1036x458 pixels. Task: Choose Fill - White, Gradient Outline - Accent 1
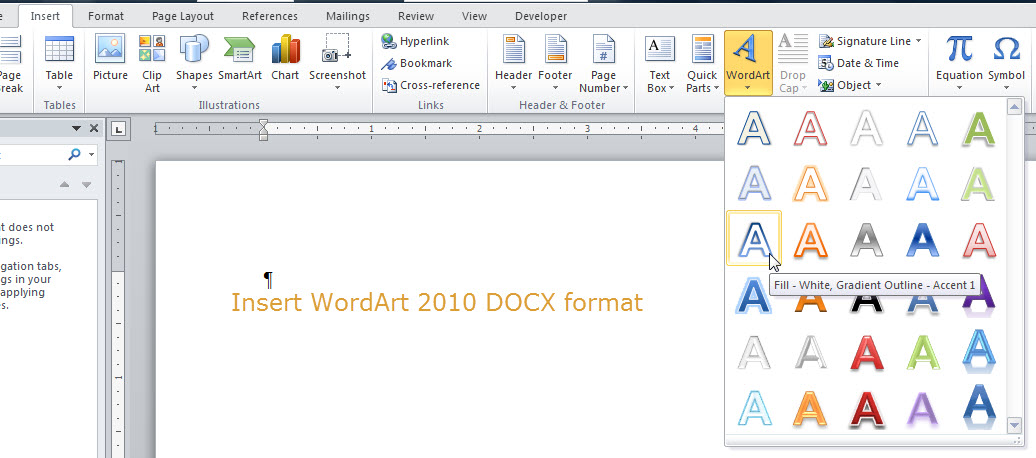point(754,239)
